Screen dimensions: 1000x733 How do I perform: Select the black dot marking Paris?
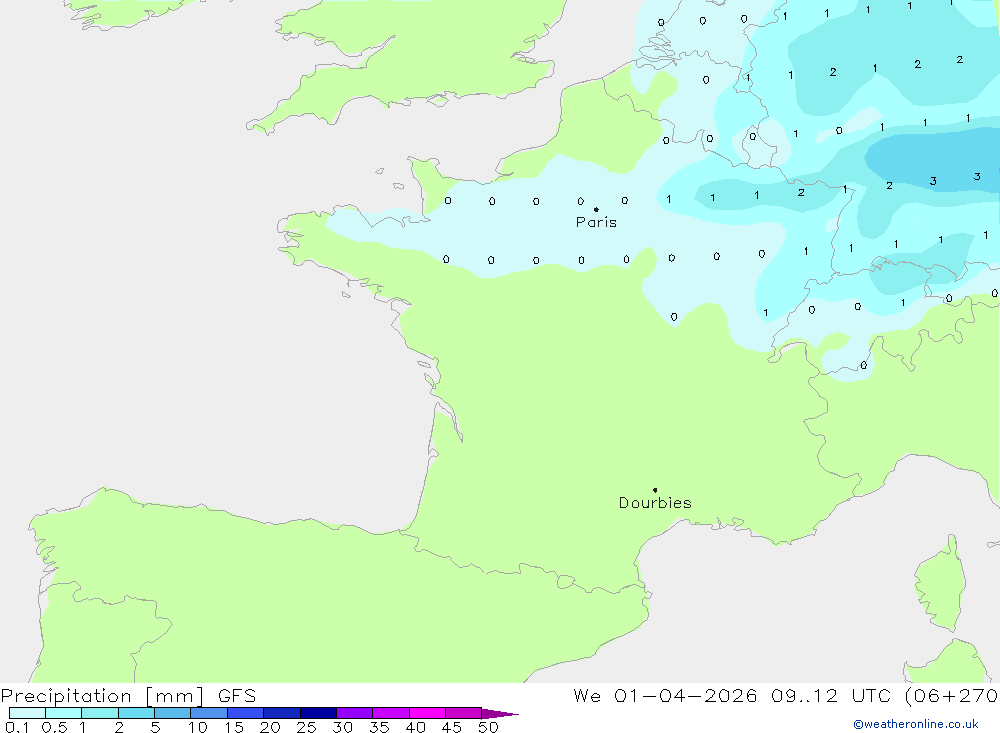click(596, 209)
